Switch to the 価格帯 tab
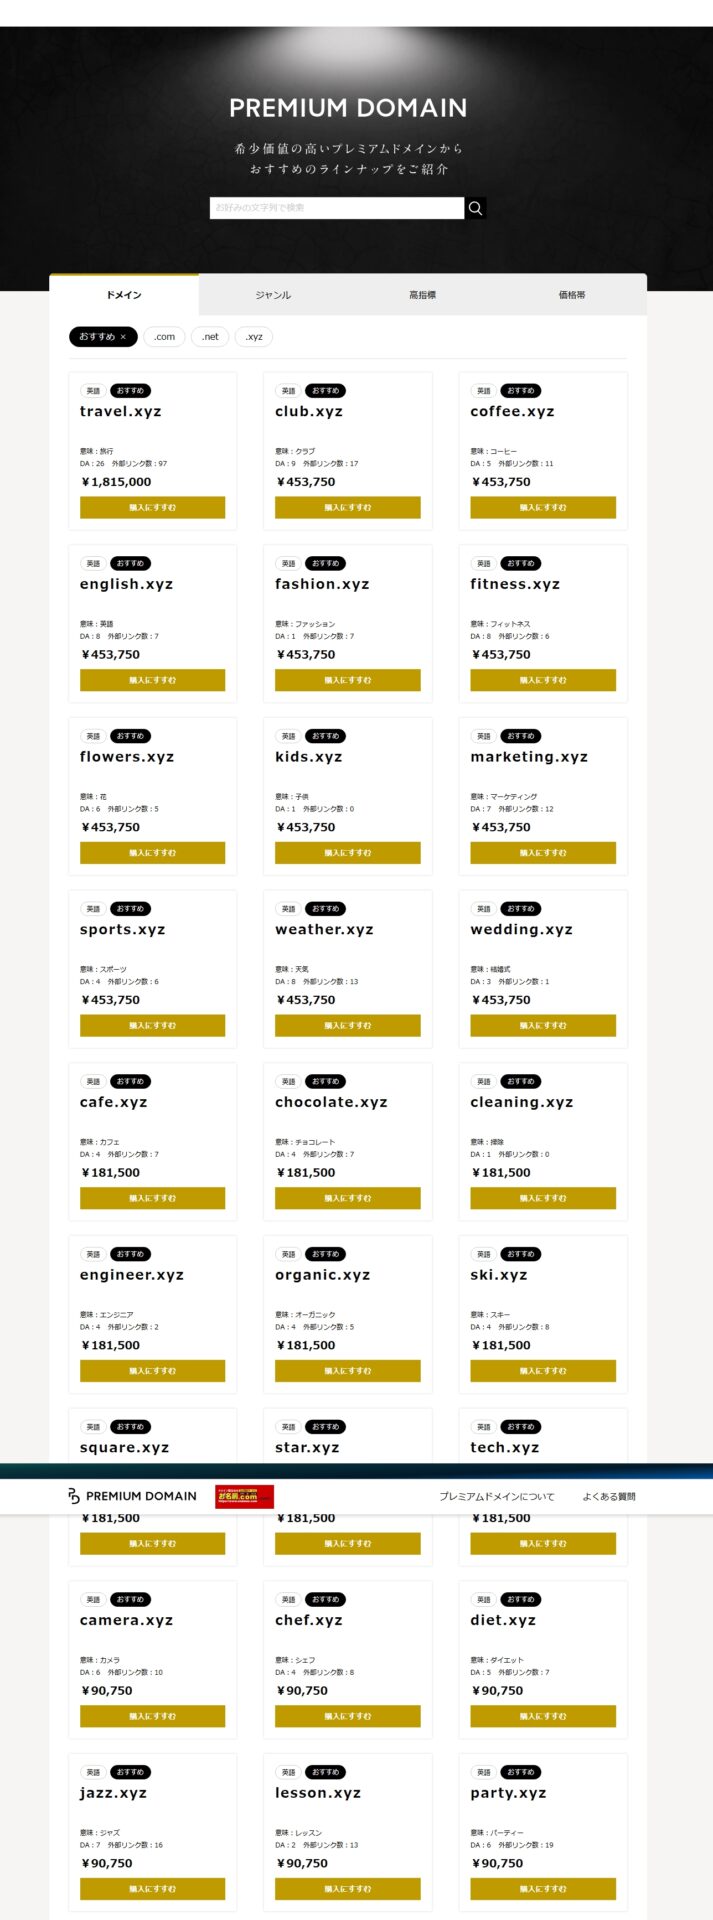 (x=572, y=295)
